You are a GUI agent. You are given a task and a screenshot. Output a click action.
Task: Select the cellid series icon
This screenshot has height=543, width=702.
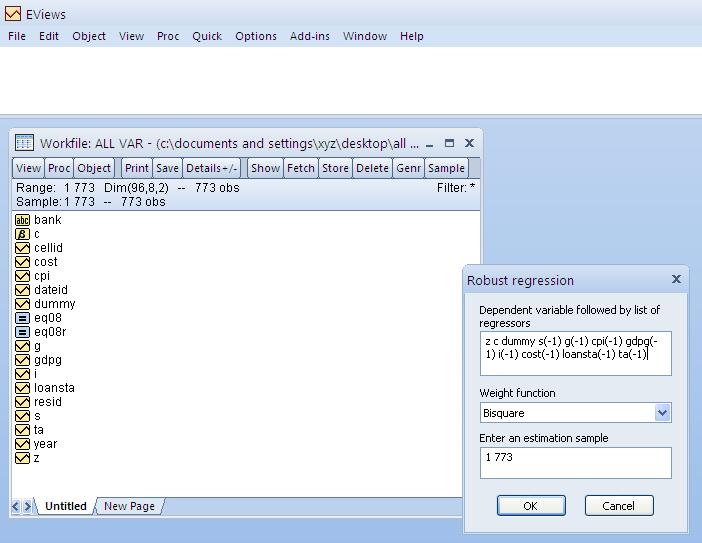point(22,248)
